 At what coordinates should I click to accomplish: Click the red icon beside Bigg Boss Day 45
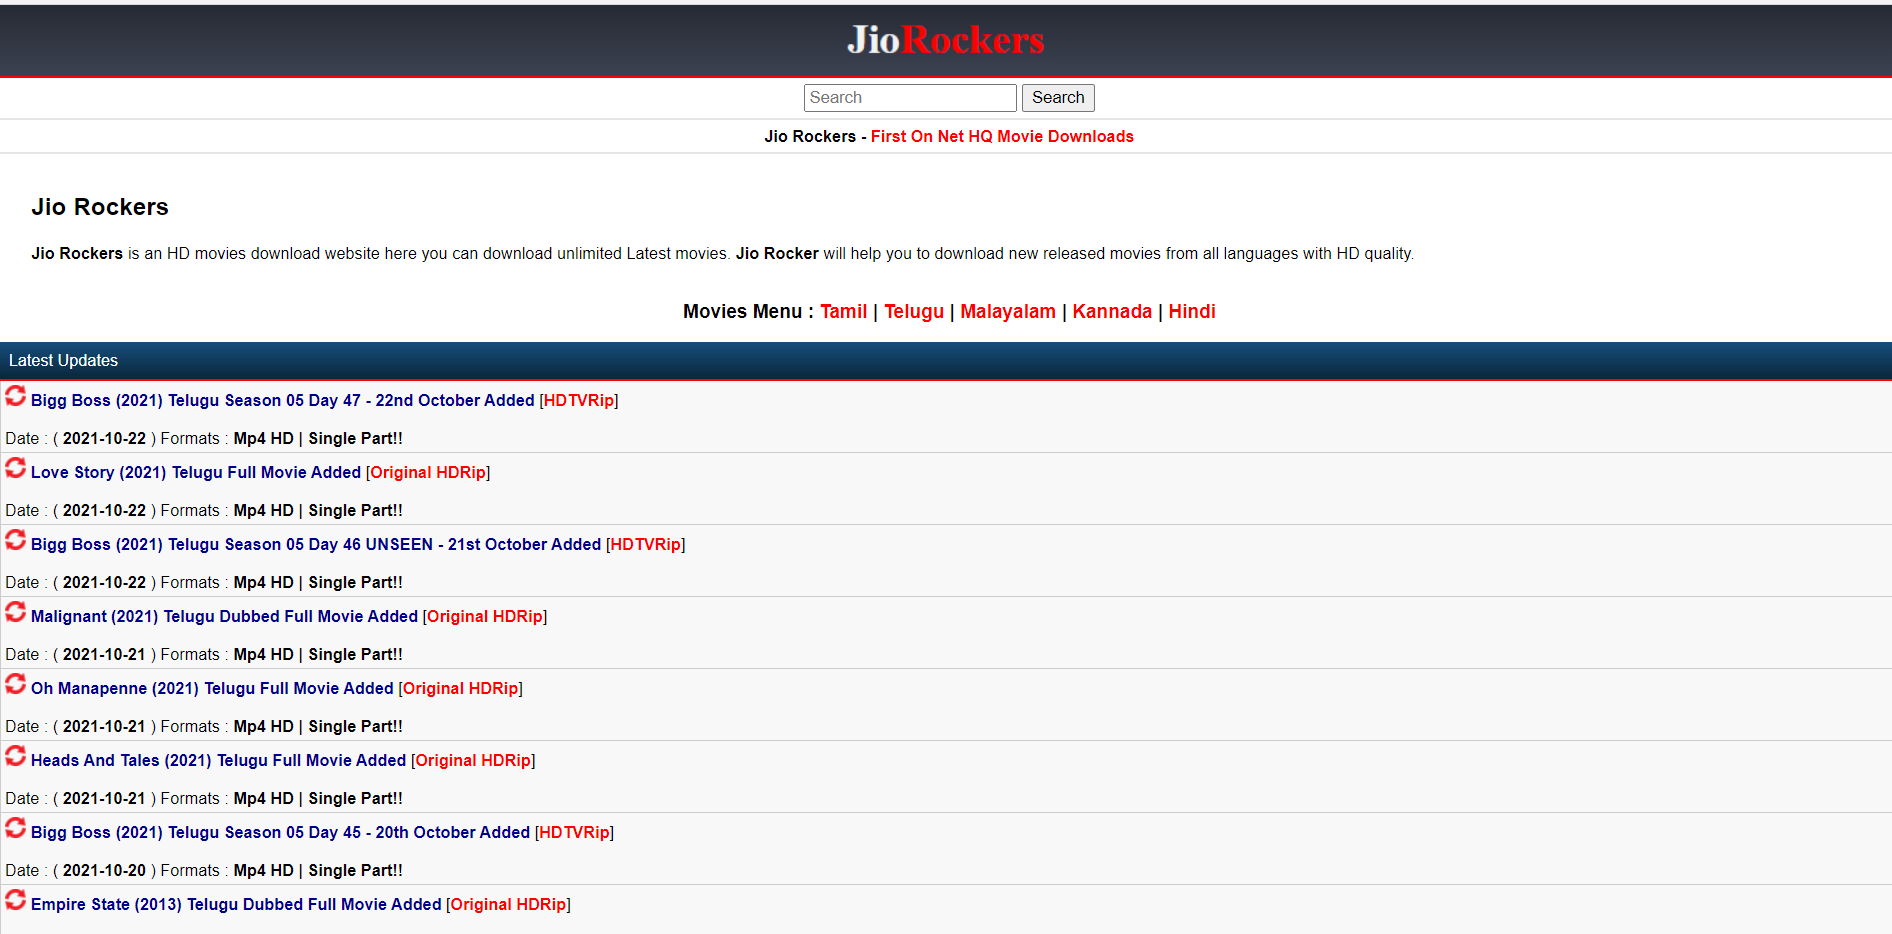point(15,828)
